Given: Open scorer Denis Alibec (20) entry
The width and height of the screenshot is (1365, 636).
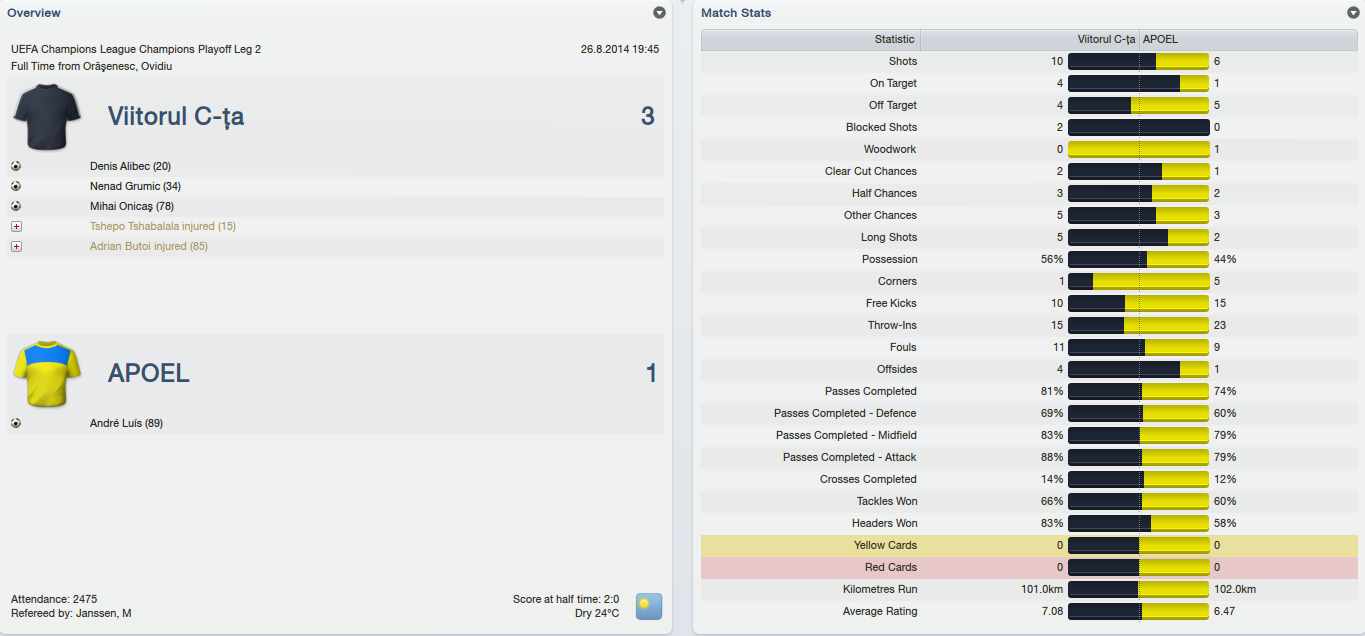Looking at the screenshot, I should (130, 166).
